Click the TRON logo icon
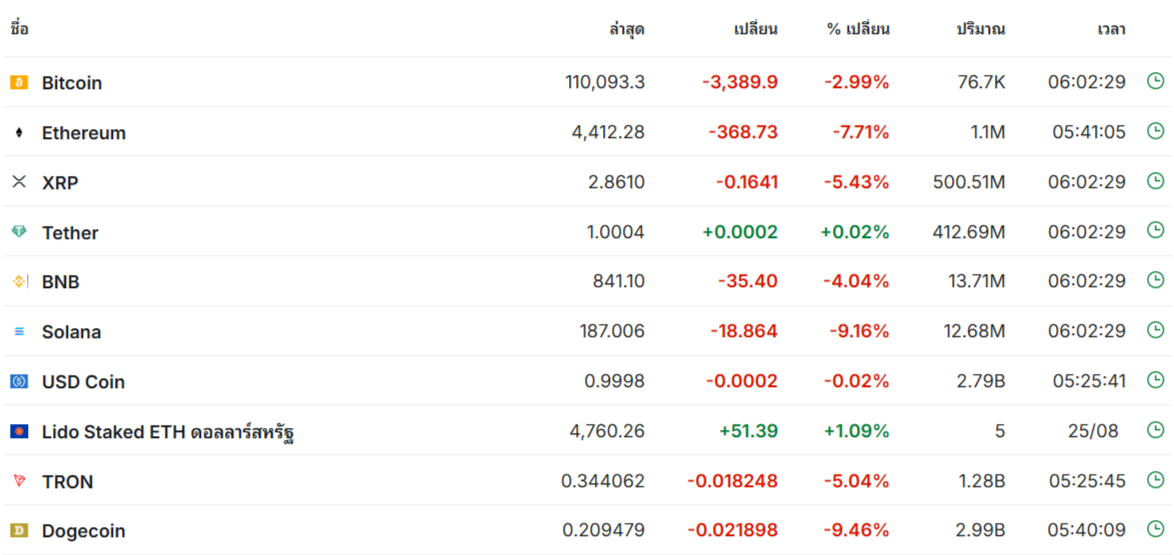 click(x=19, y=481)
